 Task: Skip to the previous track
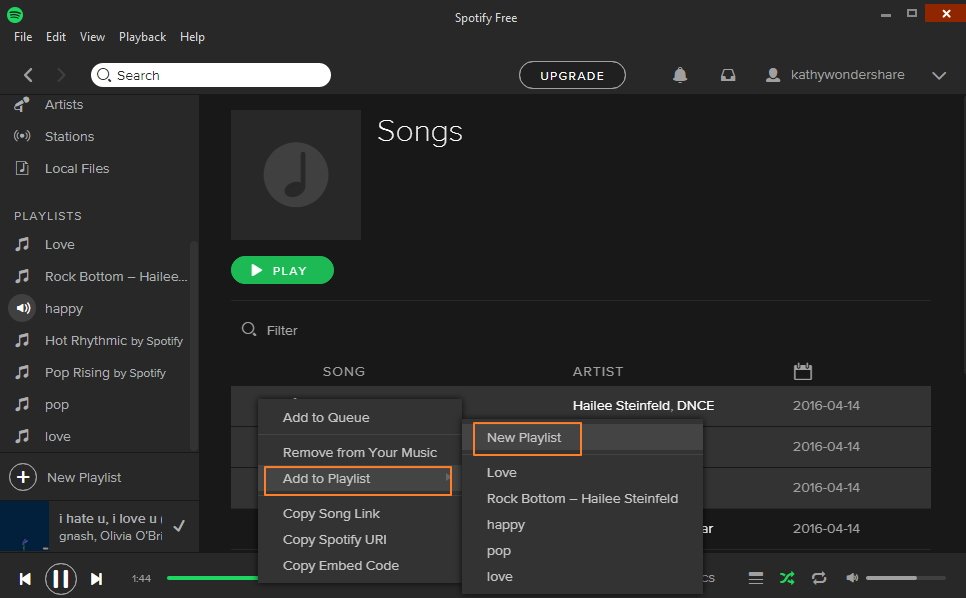(25, 579)
